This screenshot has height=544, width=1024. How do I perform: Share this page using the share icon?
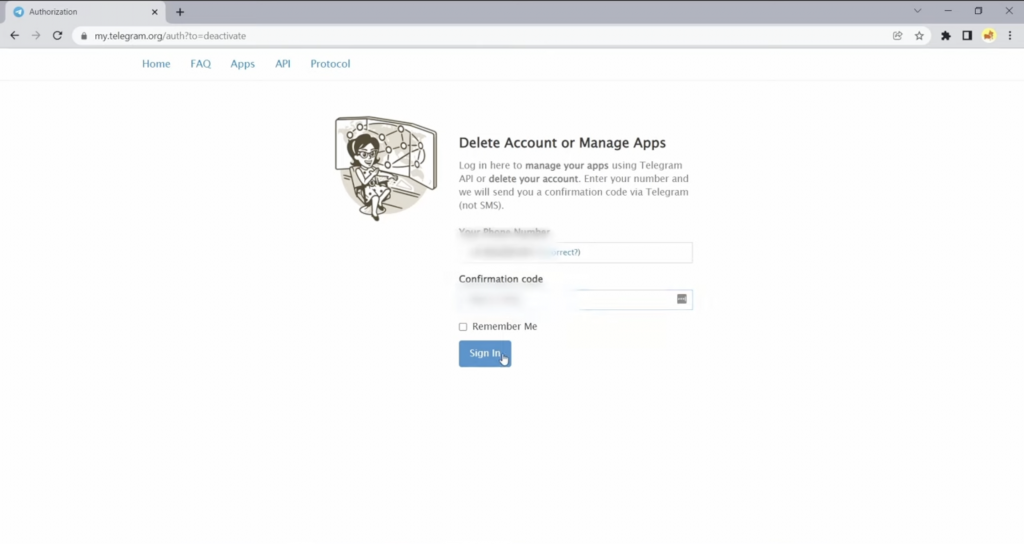(897, 36)
